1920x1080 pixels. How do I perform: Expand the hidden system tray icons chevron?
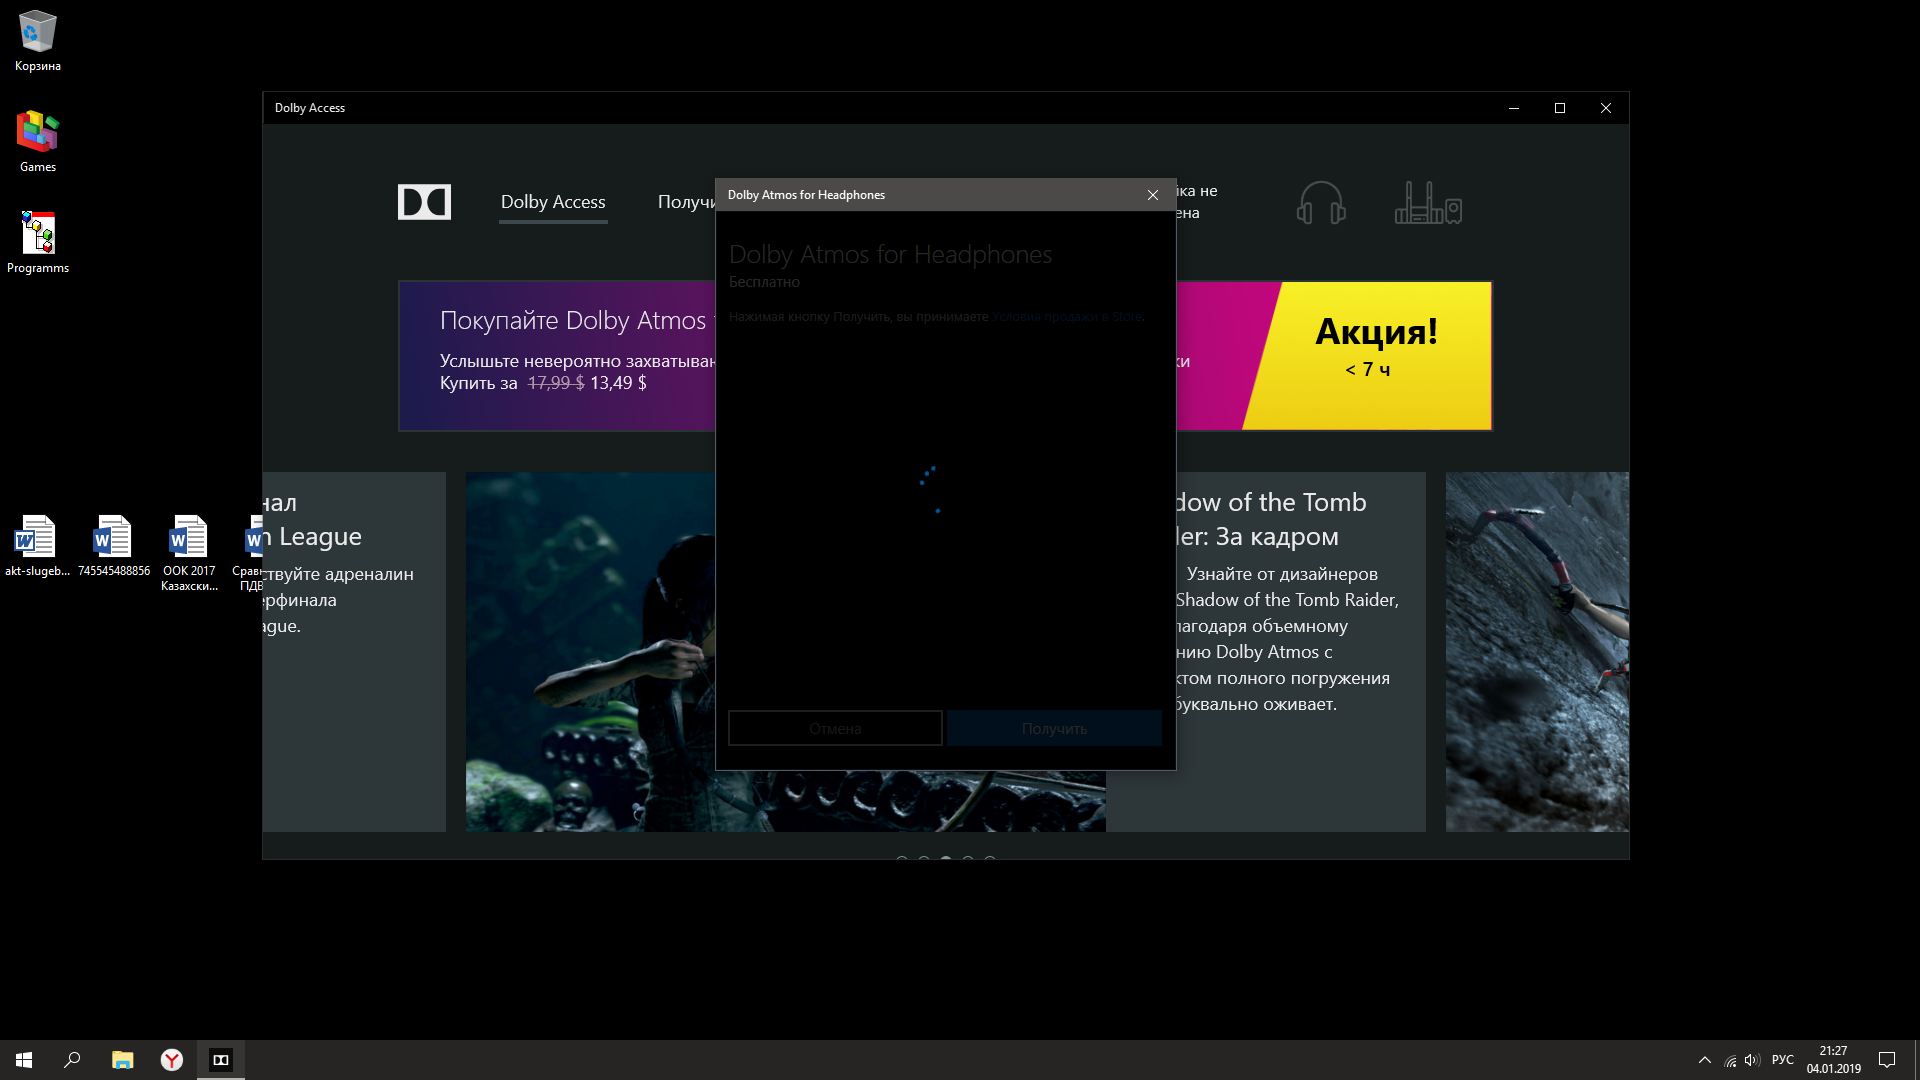point(1705,1060)
